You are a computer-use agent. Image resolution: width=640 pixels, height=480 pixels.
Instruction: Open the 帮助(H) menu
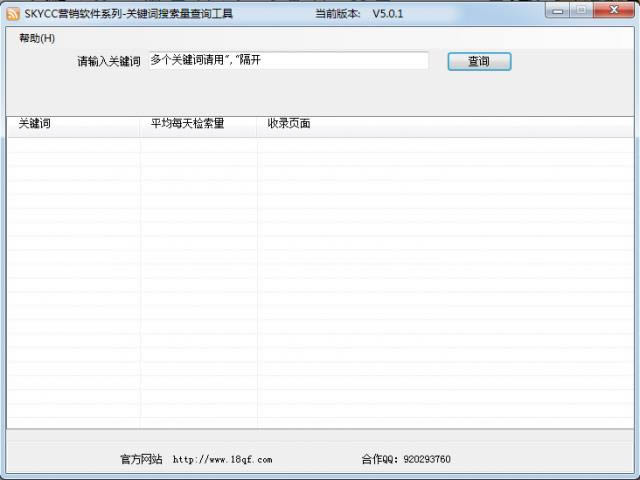coord(37,38)
